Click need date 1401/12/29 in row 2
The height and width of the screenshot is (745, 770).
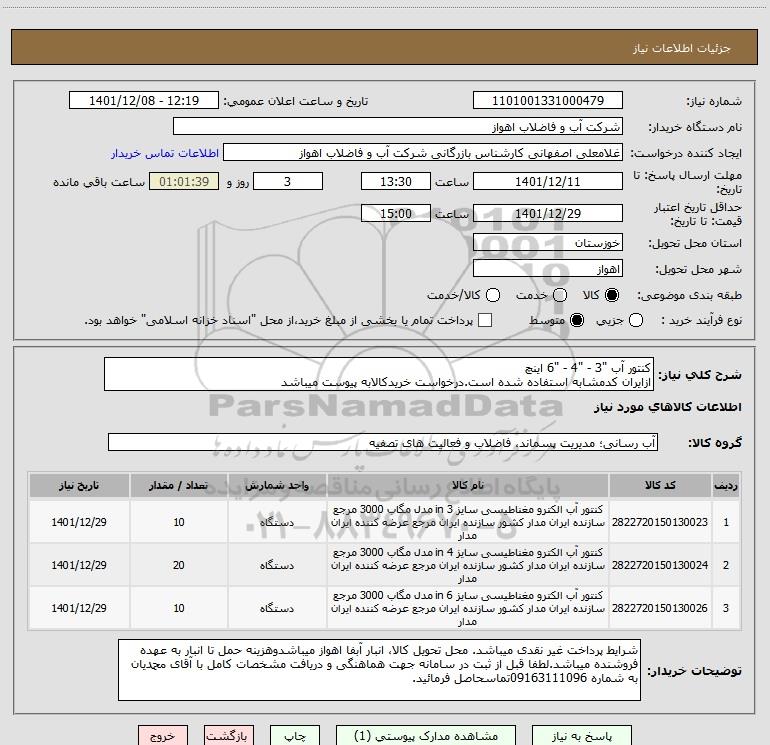79,565
